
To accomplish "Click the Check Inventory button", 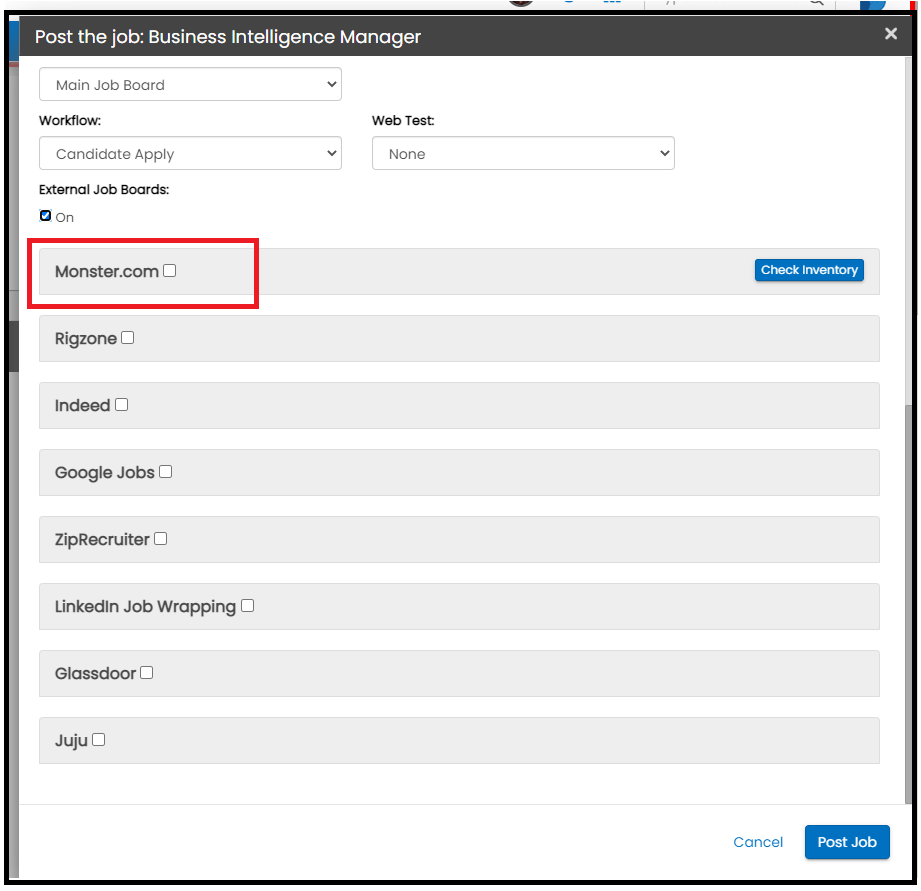I will (809, 270).
